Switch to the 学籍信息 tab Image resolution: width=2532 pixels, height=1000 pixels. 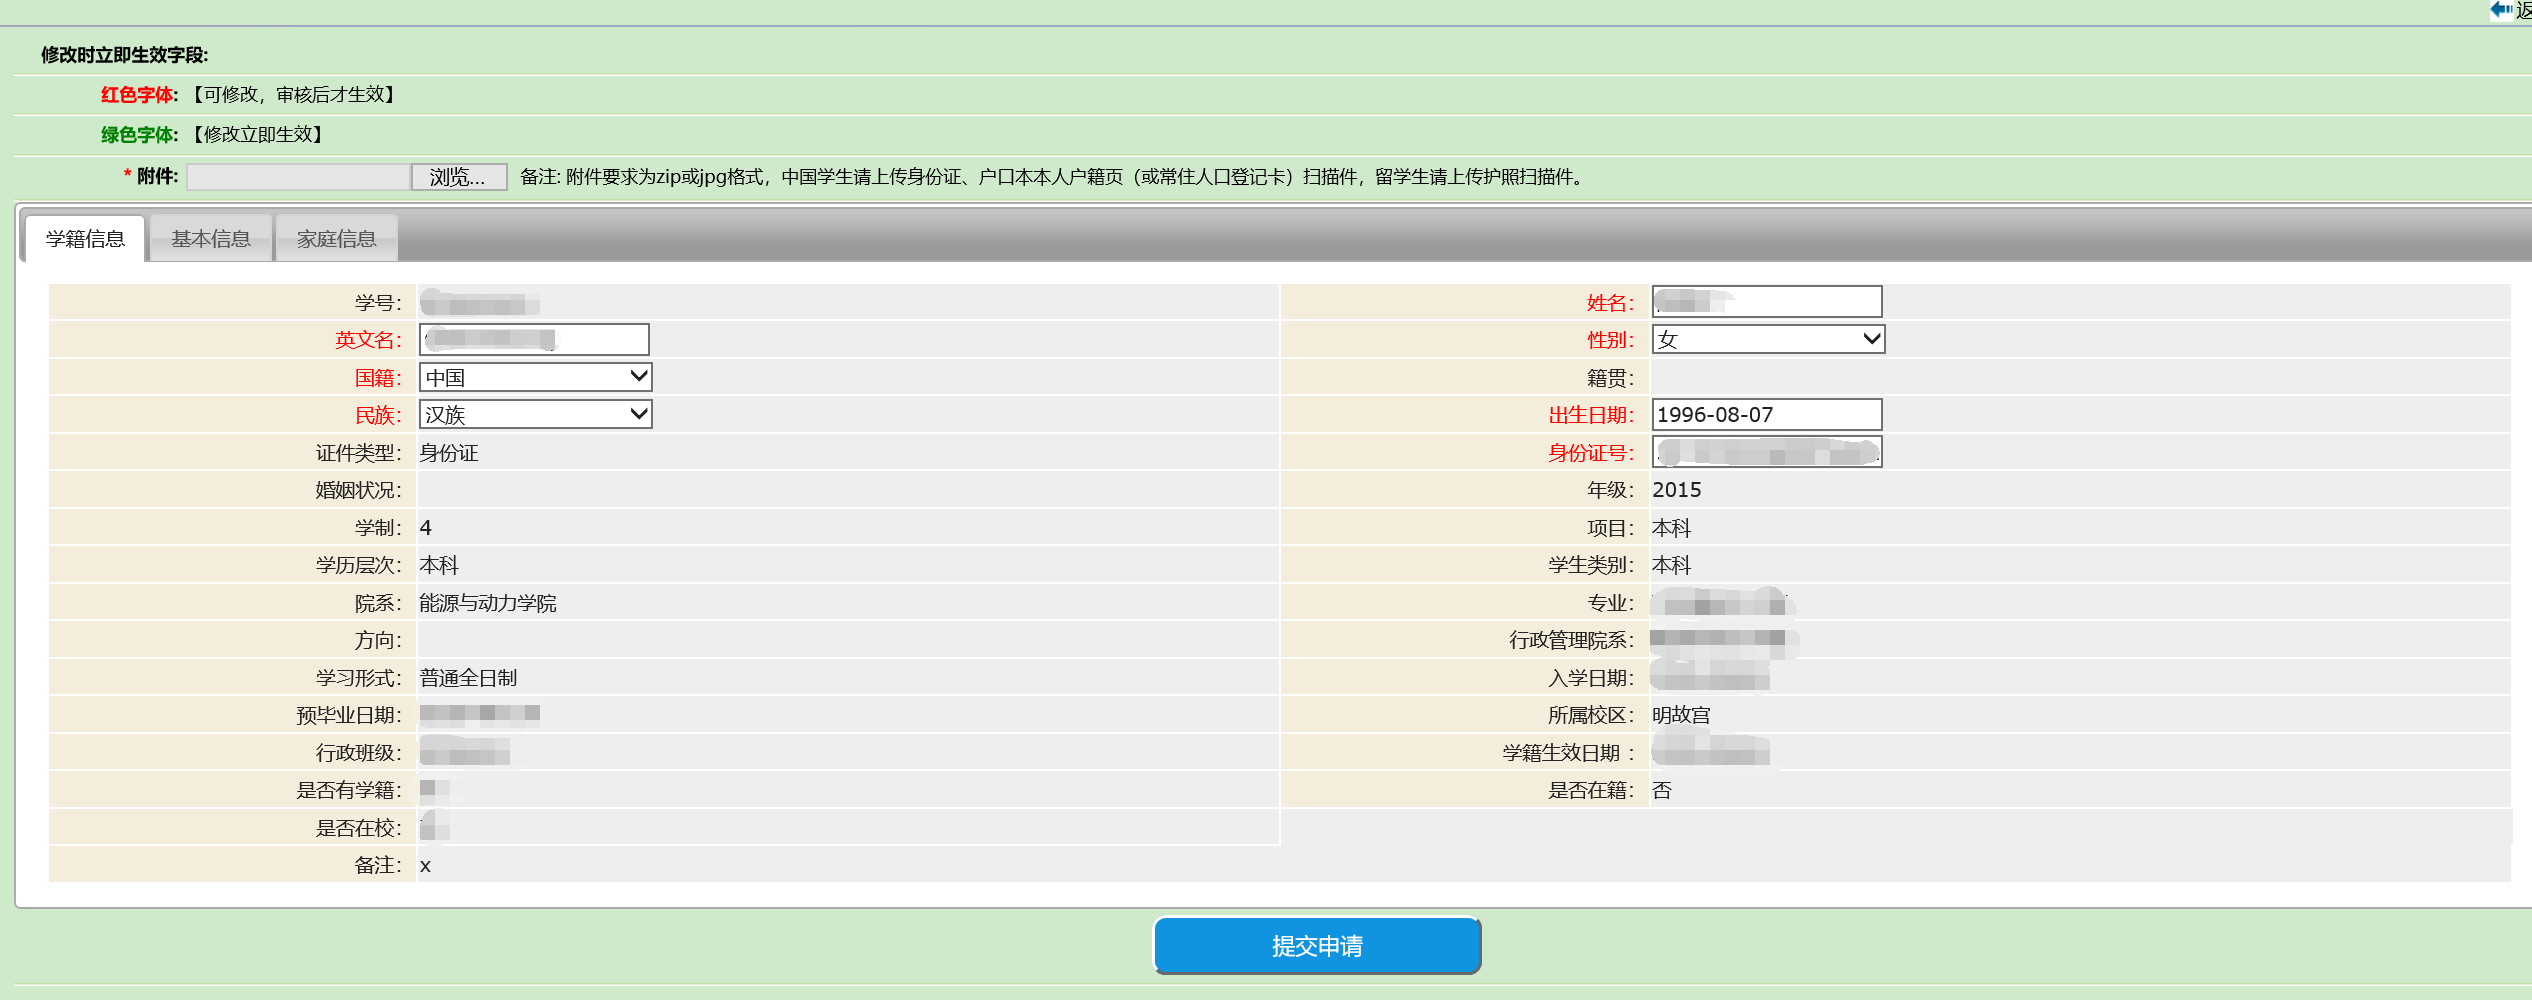tap(85, 239)
